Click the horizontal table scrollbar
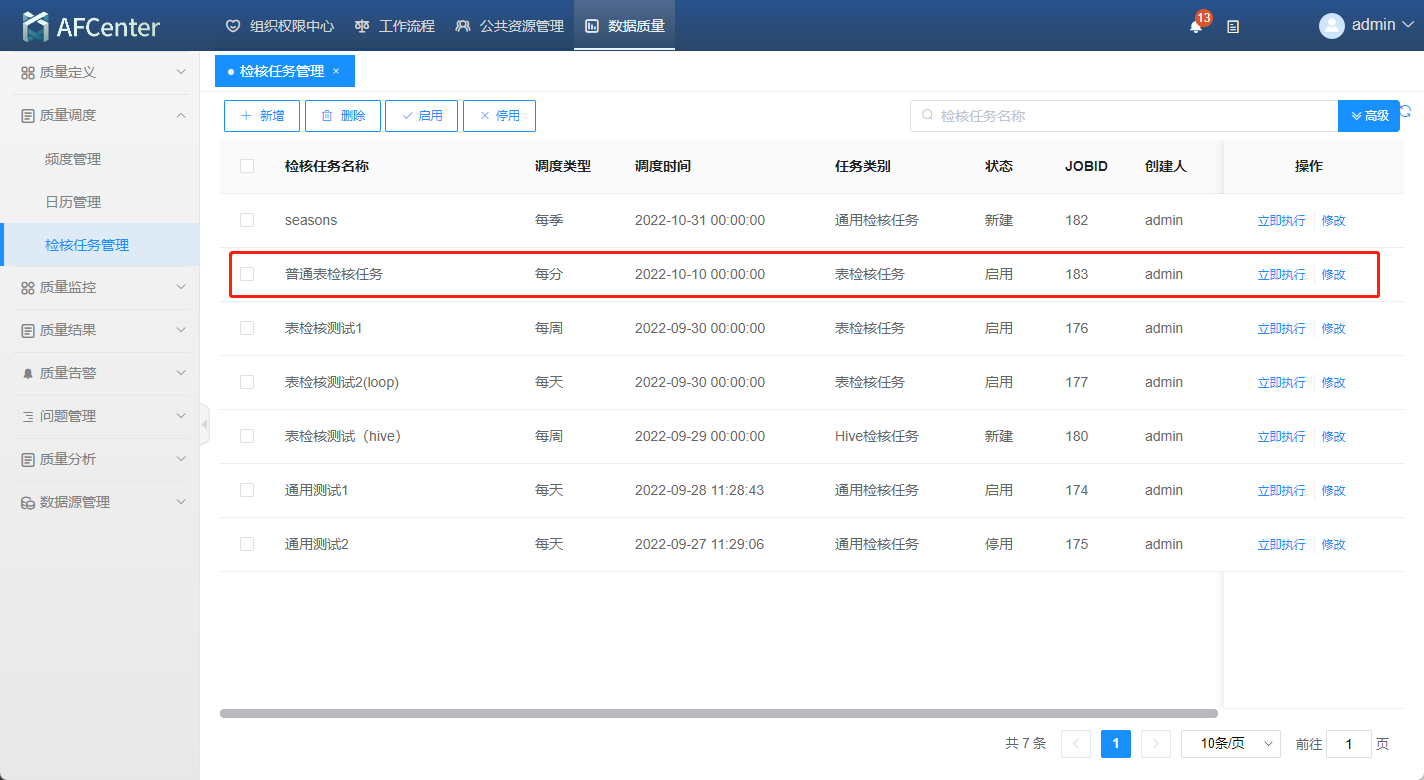Image resolution: width=1424 pixels, height=780 pixels. coord(718,713)
